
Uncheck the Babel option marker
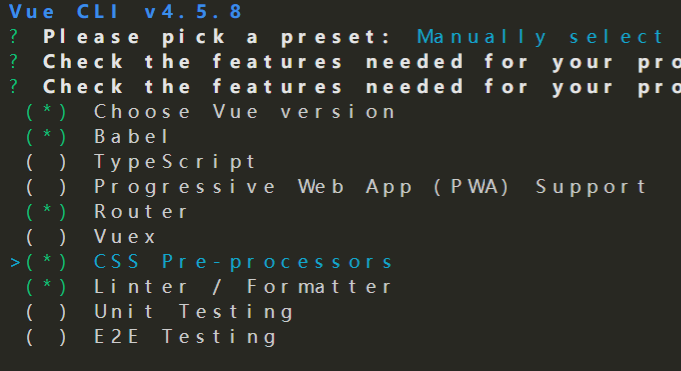(46, 137)
